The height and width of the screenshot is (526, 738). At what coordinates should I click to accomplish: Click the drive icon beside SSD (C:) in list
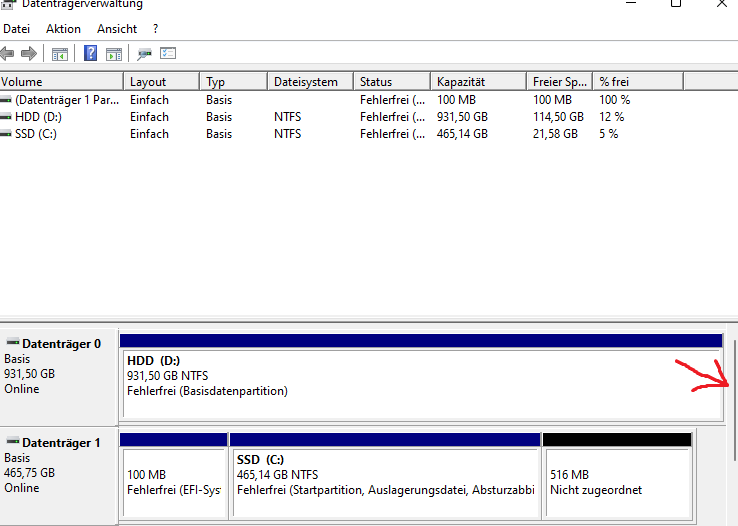(x=6, y=134)
